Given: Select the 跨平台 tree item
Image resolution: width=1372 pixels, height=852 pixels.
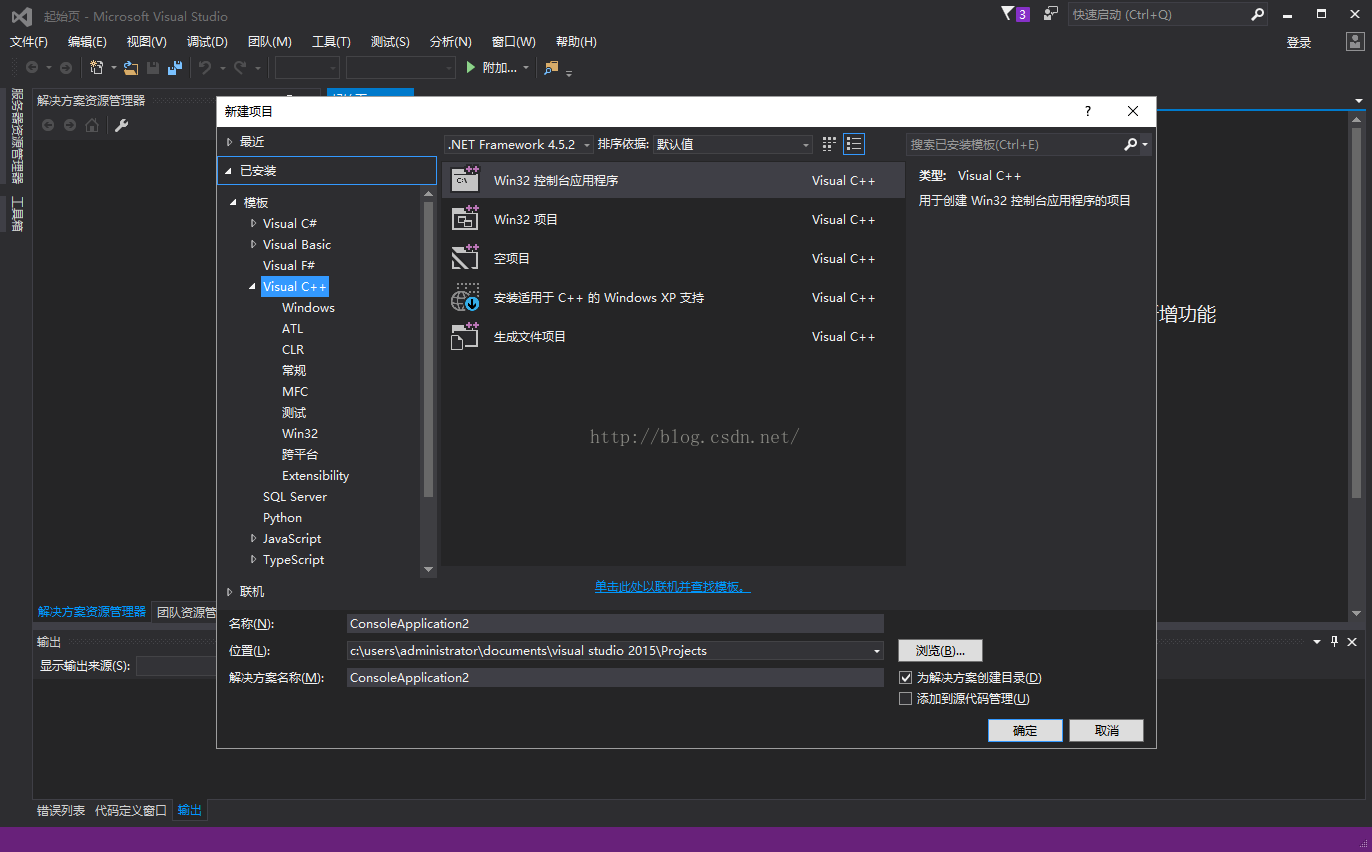Looking at the screenshot, I should (300, 455).
